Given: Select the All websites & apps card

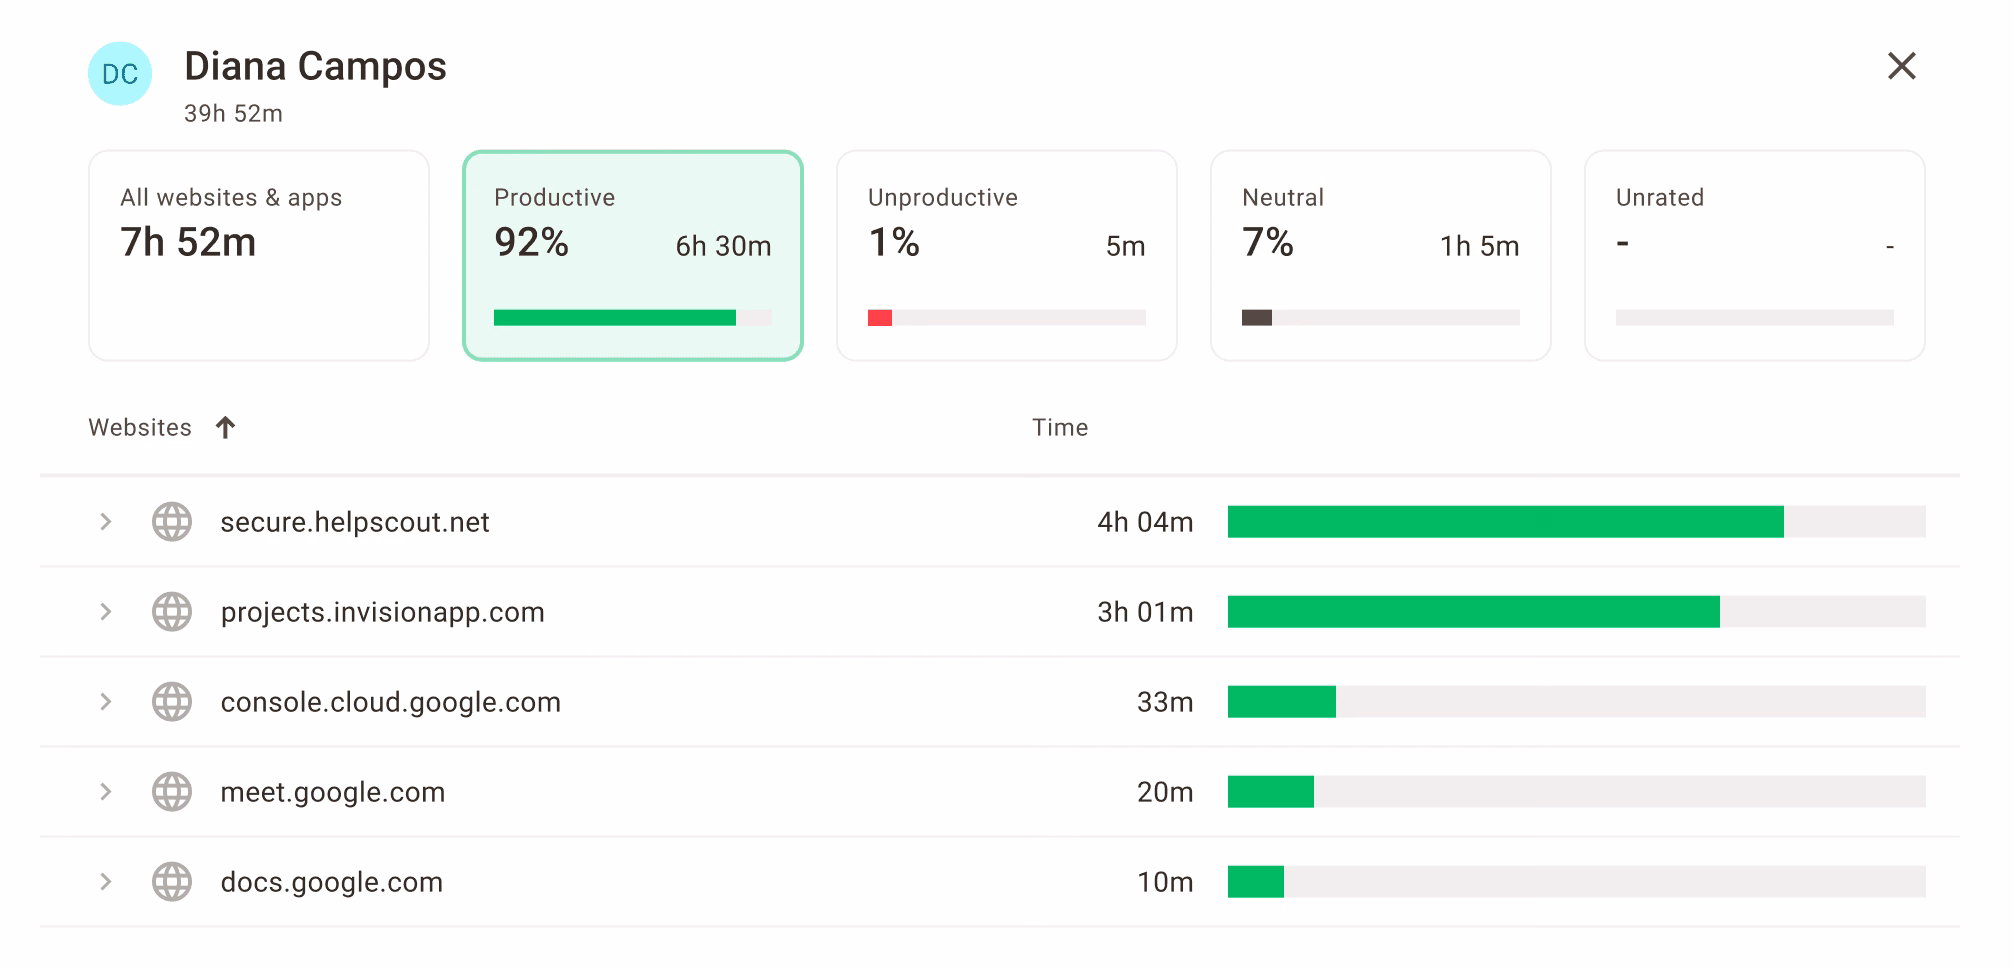Looking at the screenshot, I should pos(259,255).
